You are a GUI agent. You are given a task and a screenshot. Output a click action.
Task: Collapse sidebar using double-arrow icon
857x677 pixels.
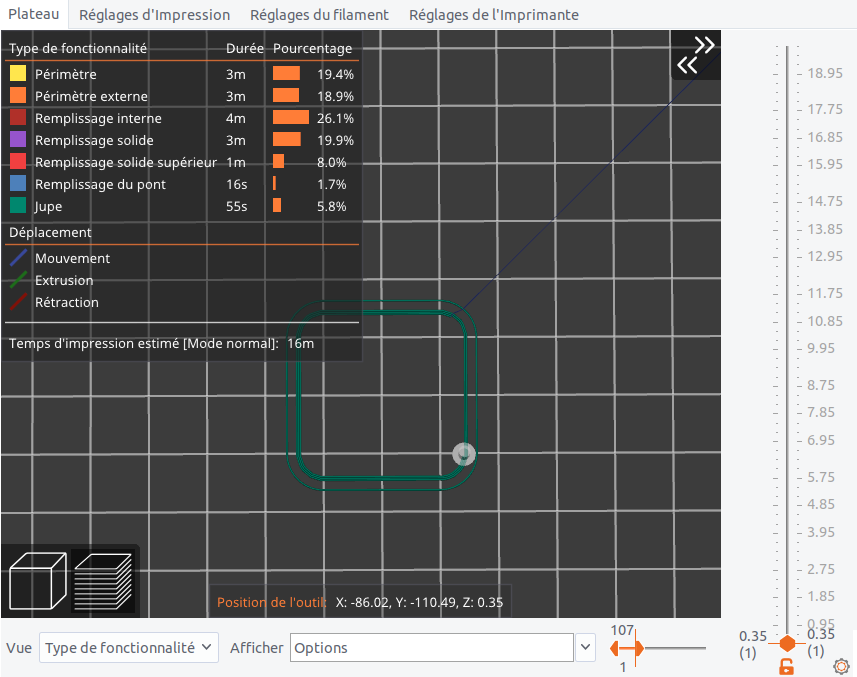click(695, 55)
